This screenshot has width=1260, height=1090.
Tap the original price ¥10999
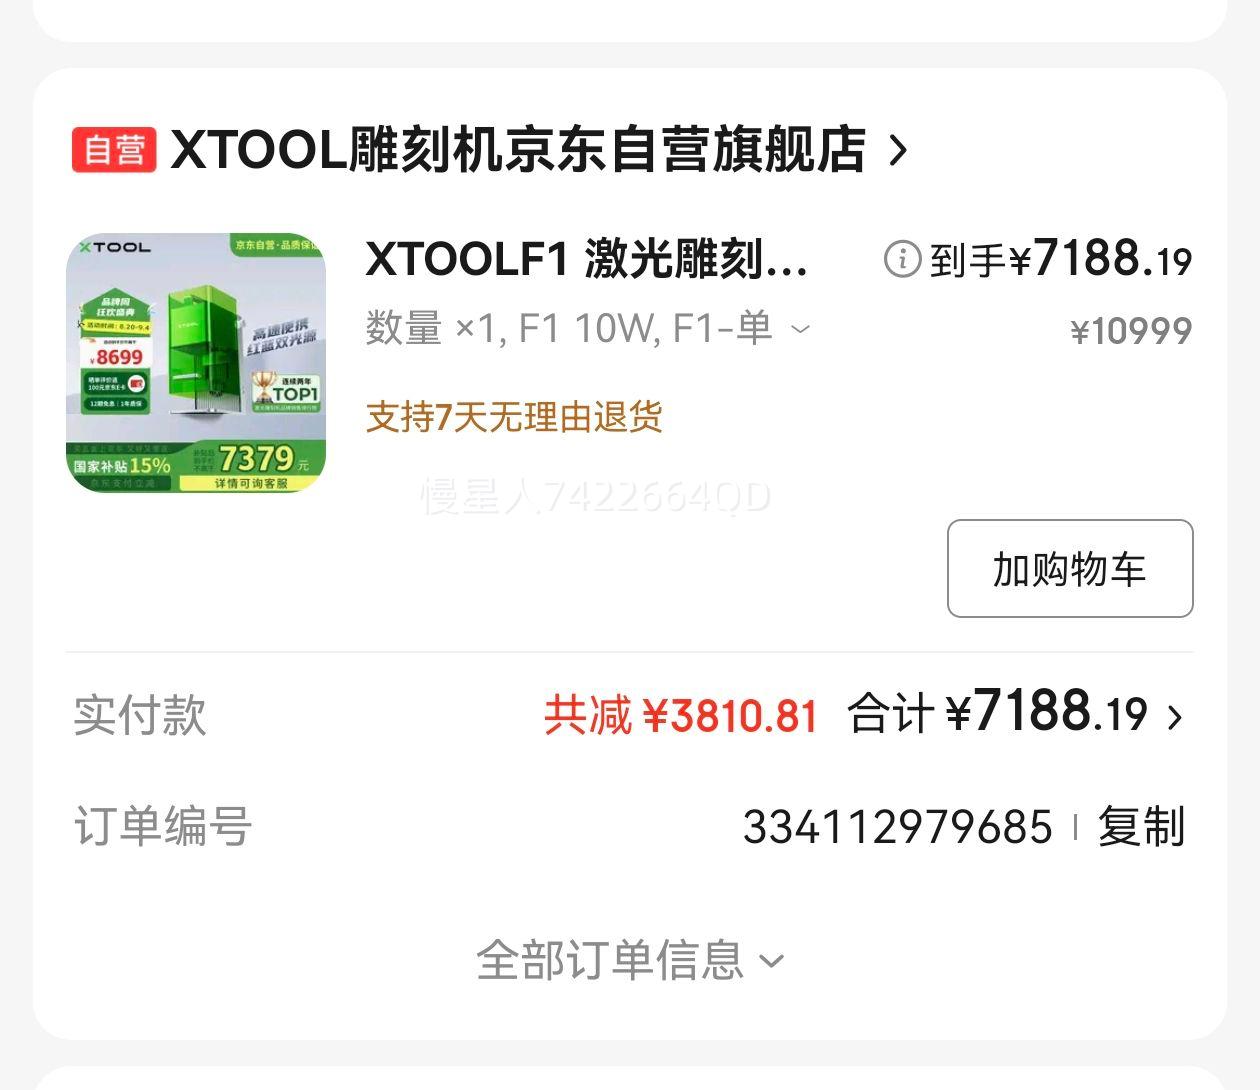tap(1131, 331)
